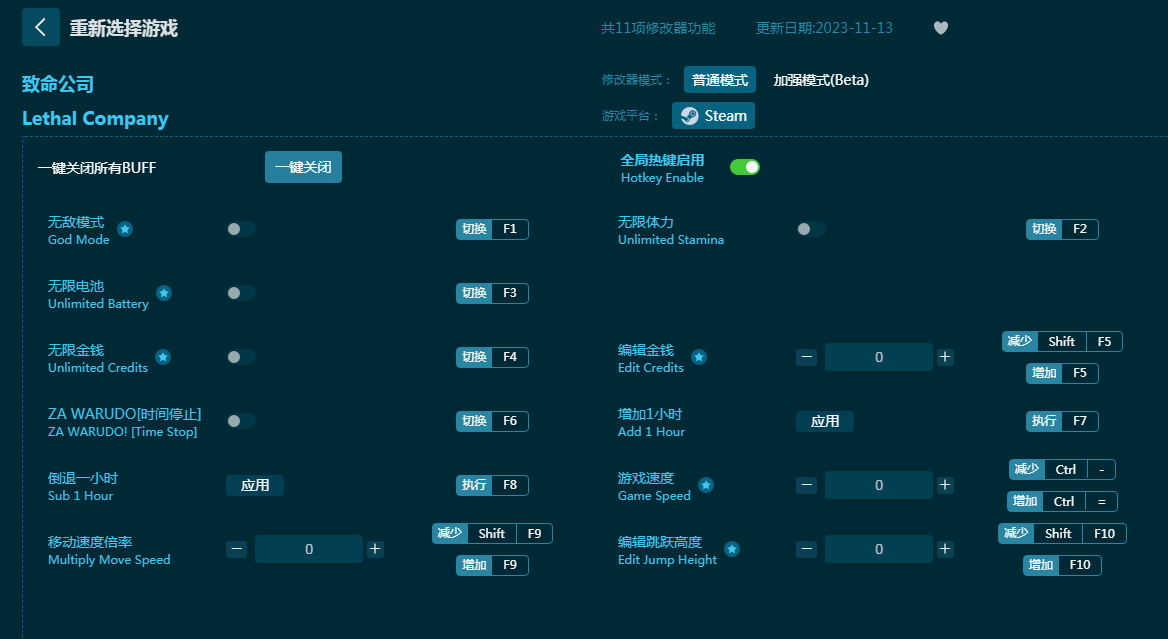Click the 执行 F7 hotkey for Add 1 Hour
1168x639 pixels.
[1062, 421]
